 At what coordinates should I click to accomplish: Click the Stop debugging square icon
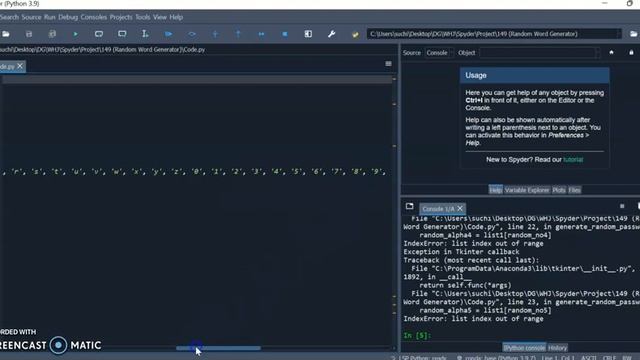click(285, 34)
